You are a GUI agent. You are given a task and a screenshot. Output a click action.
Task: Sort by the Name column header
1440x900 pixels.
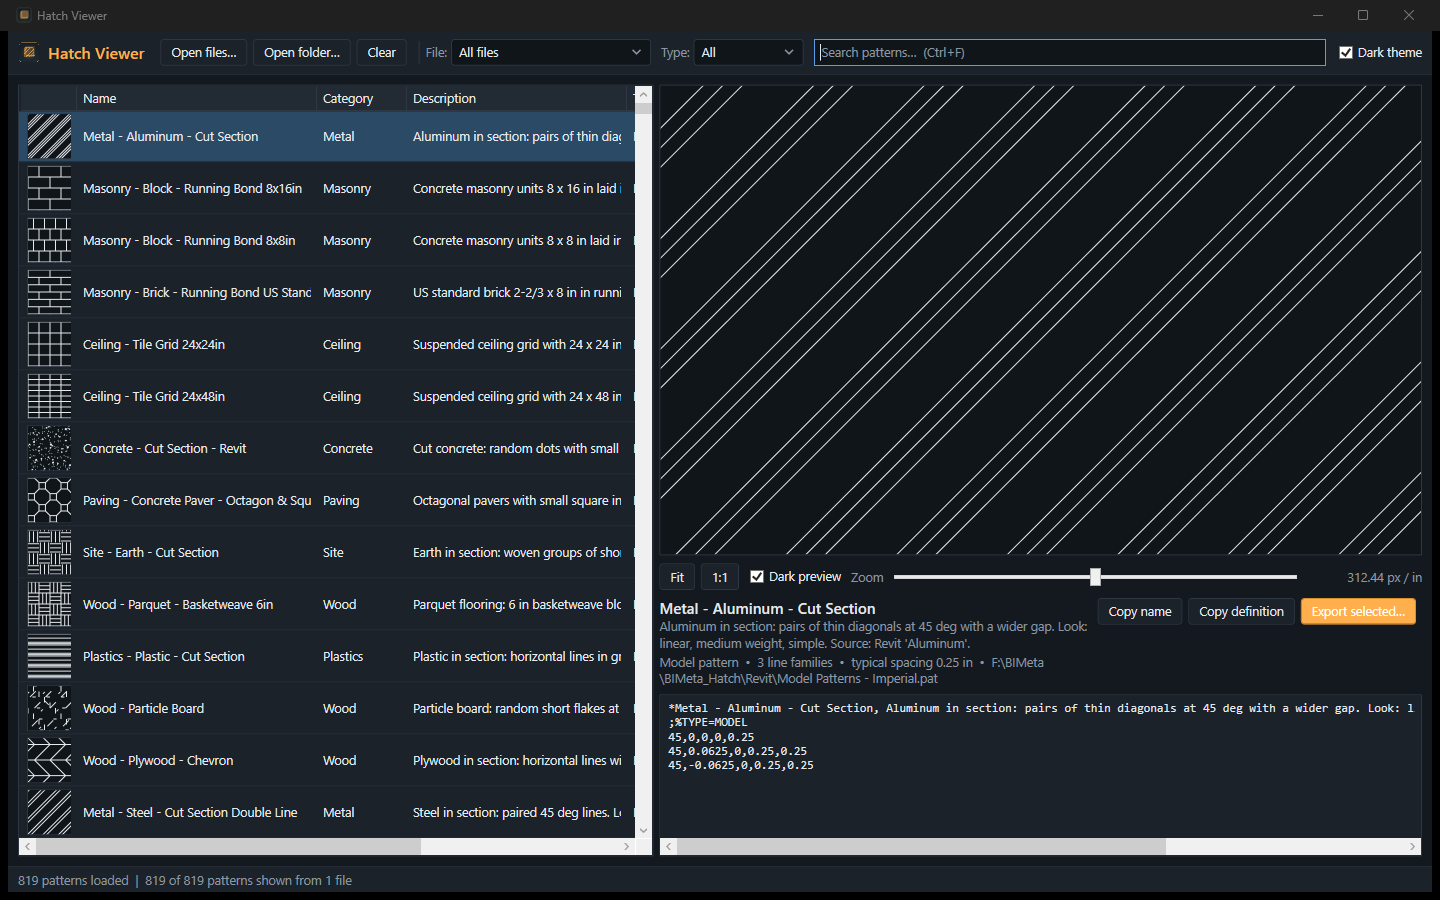[x=196, y=98]
